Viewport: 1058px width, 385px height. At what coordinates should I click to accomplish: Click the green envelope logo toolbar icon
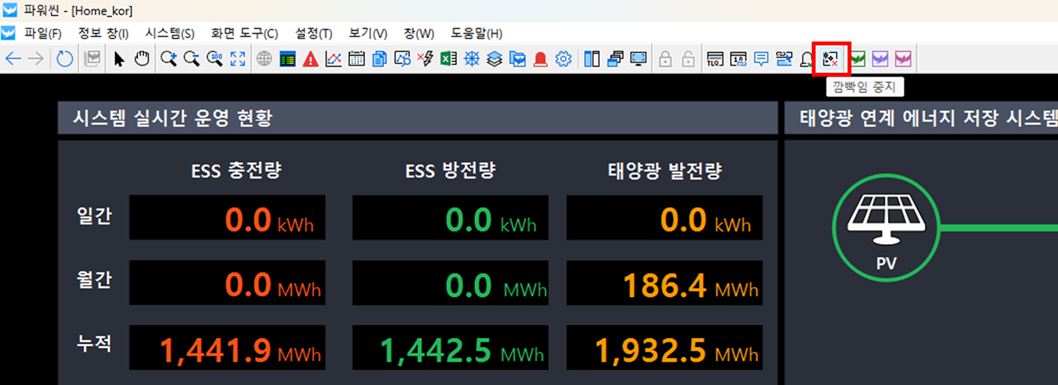pos(858,59)
